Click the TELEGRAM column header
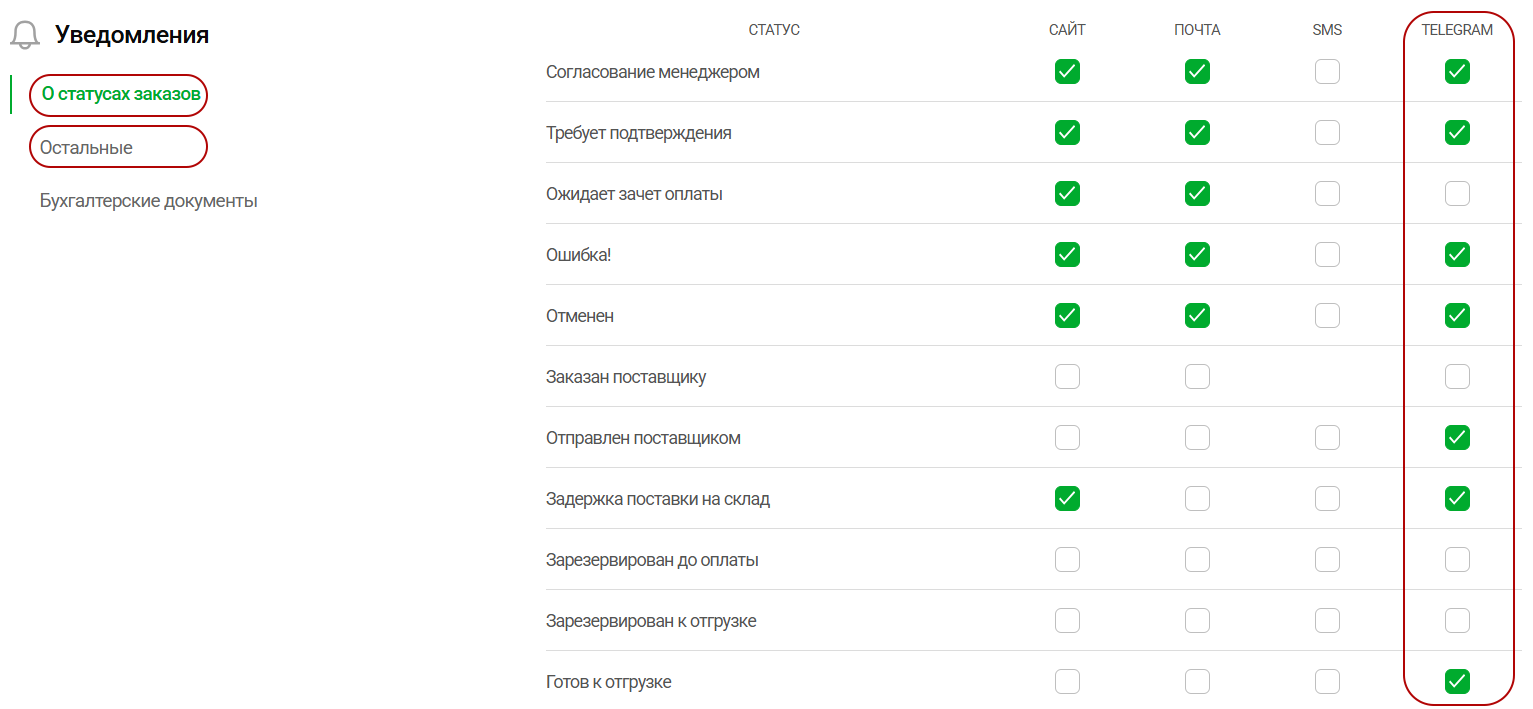The height and width of the screenshot is (709, 1533). click(1457, 30)
